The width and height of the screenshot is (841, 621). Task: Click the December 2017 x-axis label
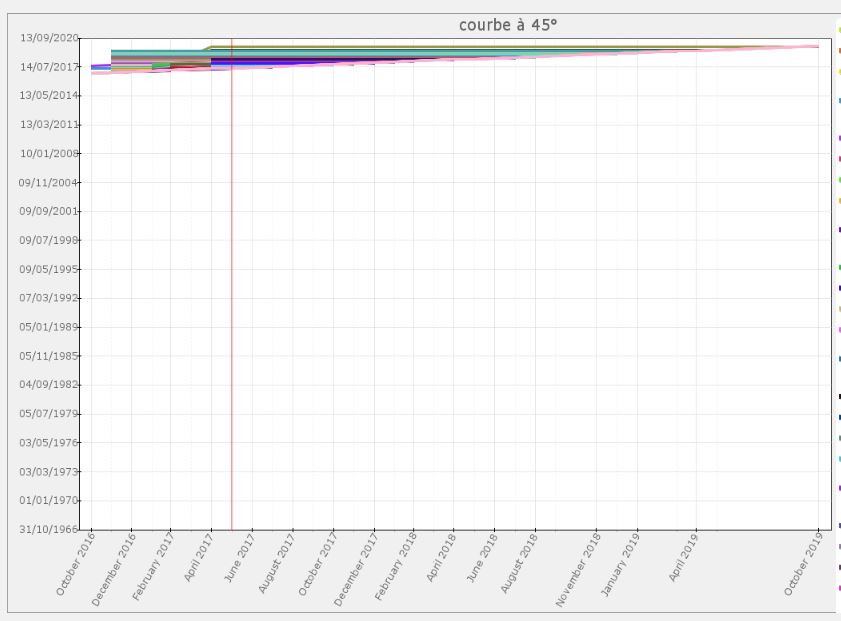coord(356,569)
